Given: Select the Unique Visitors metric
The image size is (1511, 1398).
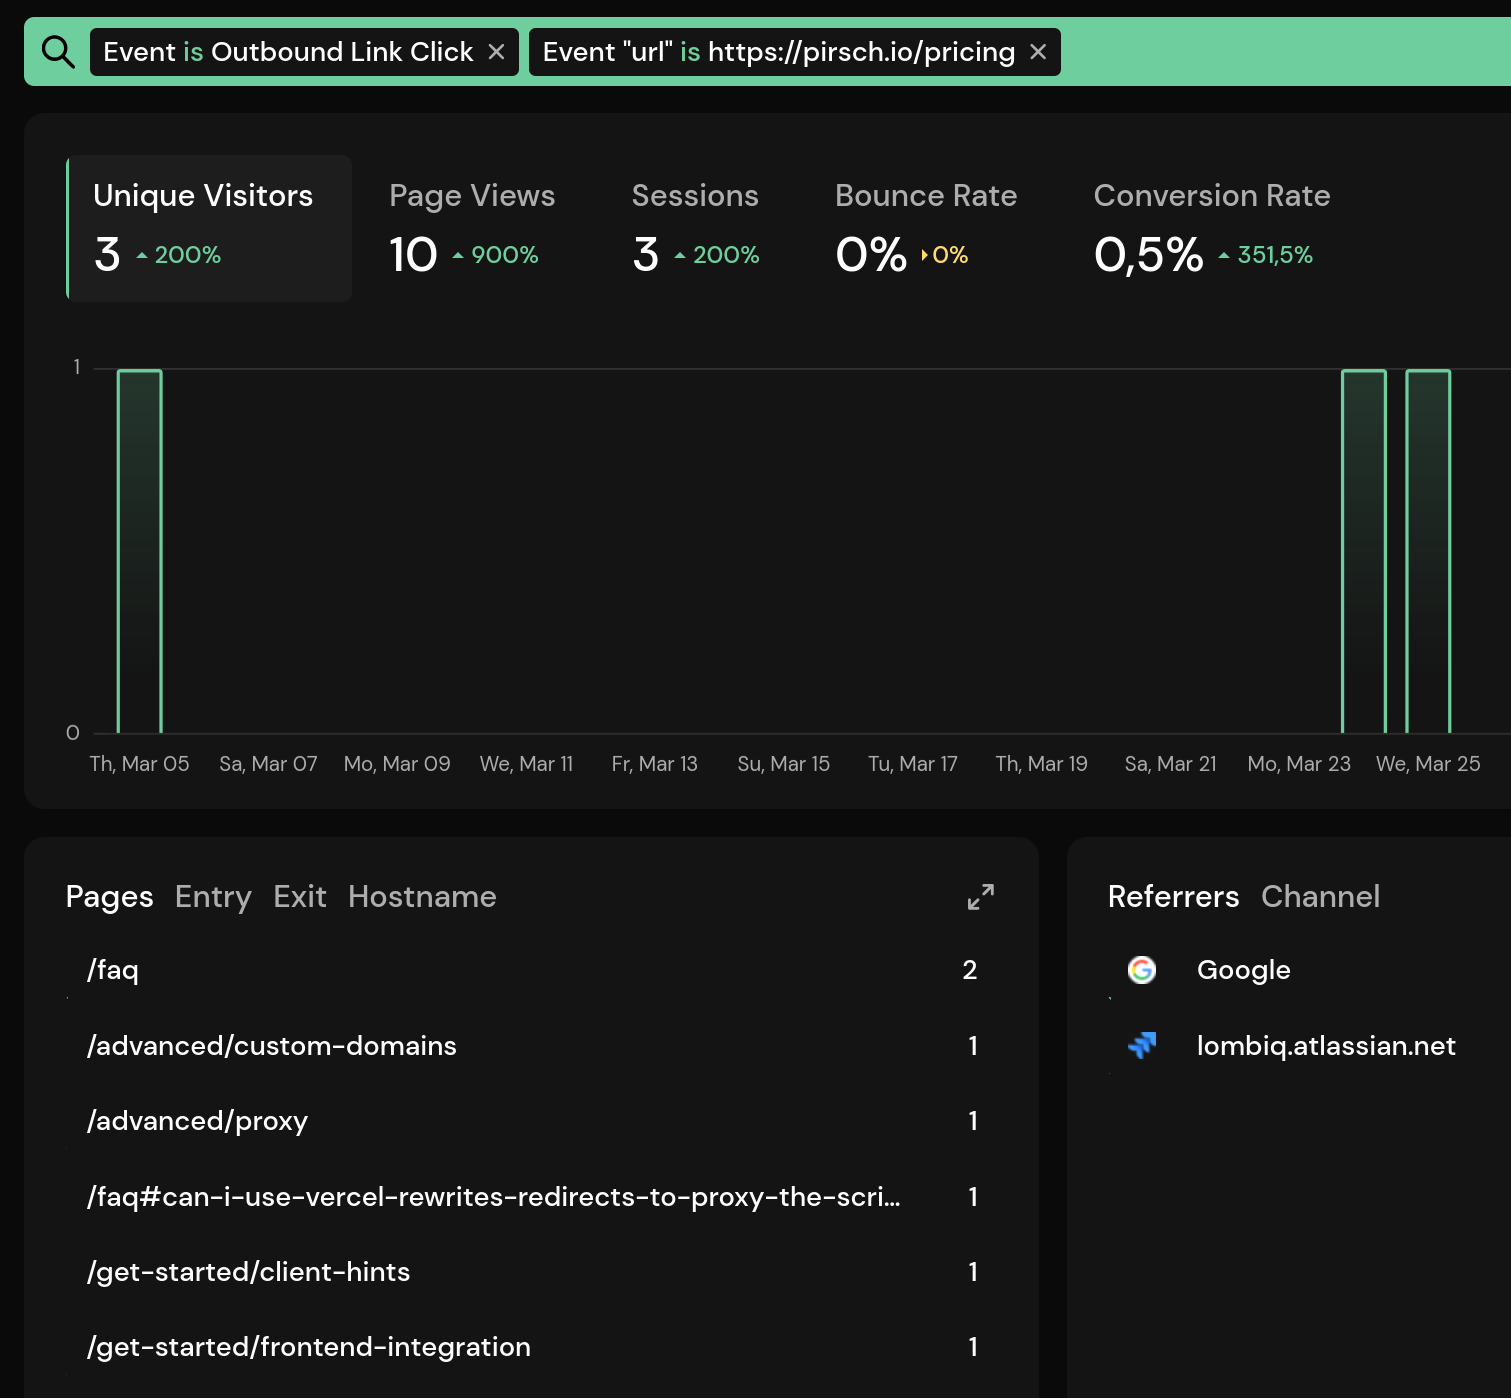Looking at the screenshot, I should 209,228.
